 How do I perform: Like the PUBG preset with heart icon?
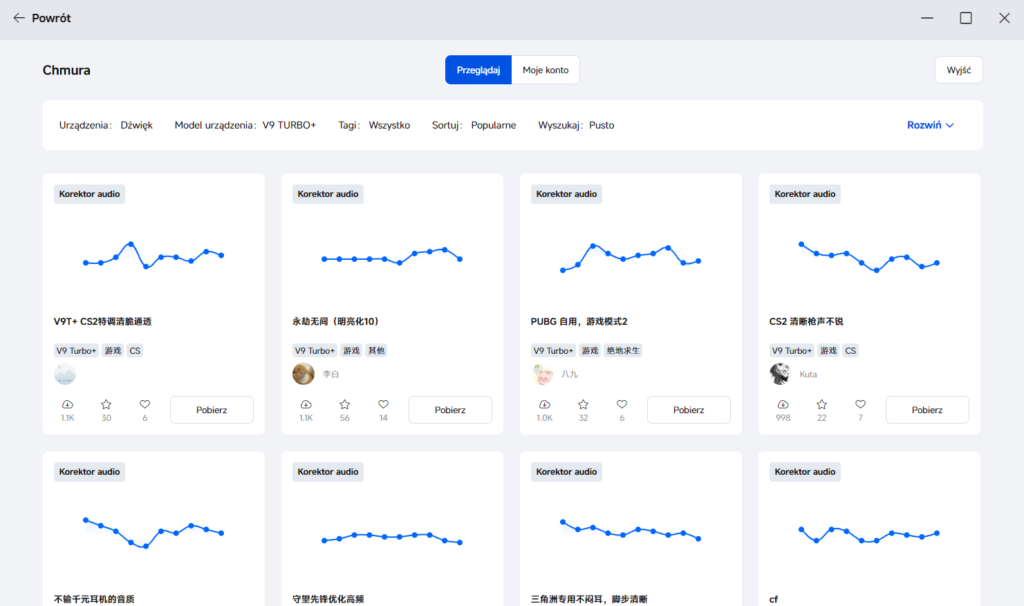click(x=622, y=404)
